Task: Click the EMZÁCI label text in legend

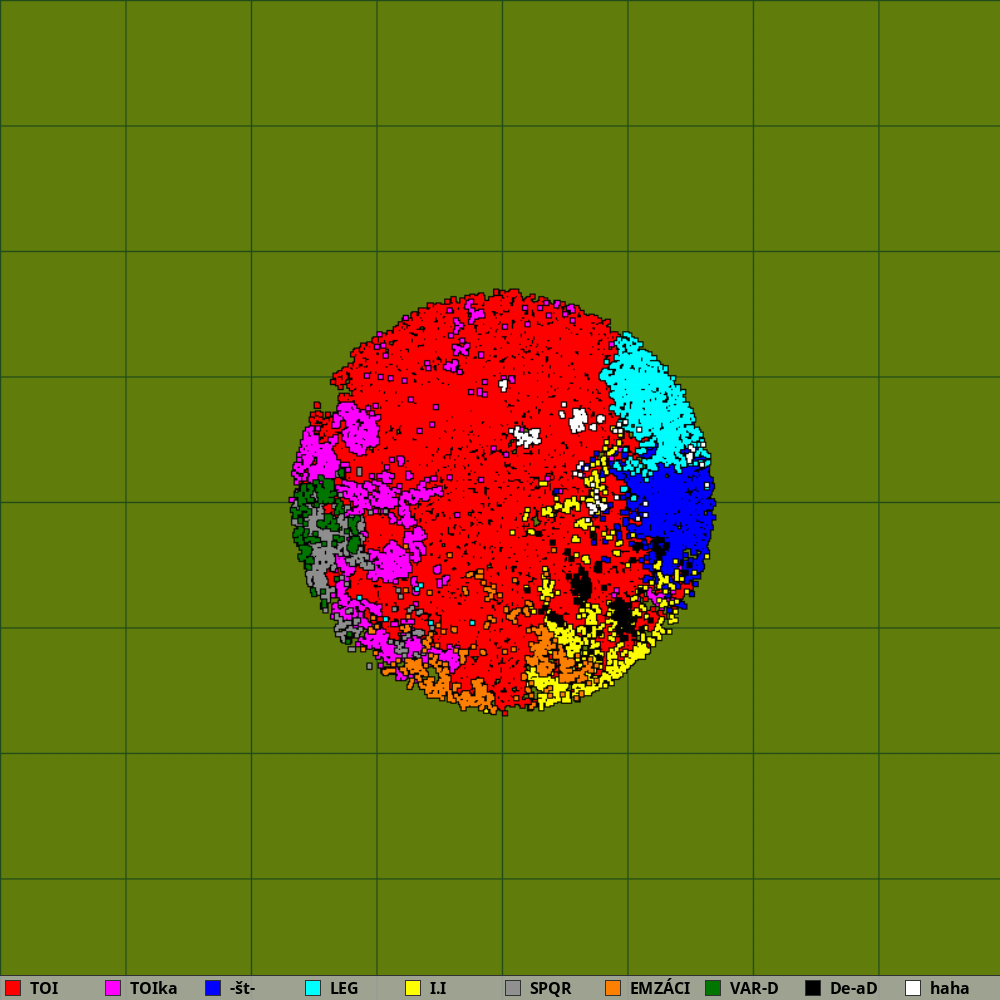Action: pos(660,988)
